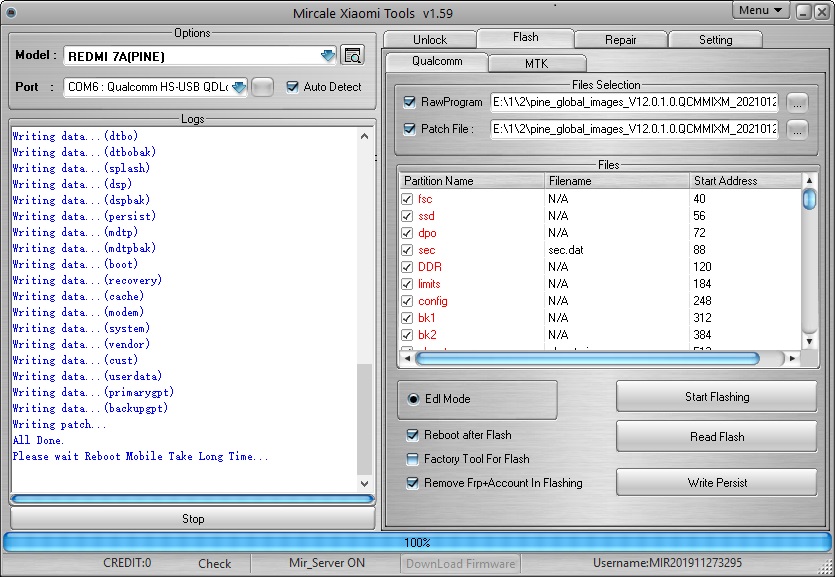Click the RawProgram path field

(x=634, y=102)
